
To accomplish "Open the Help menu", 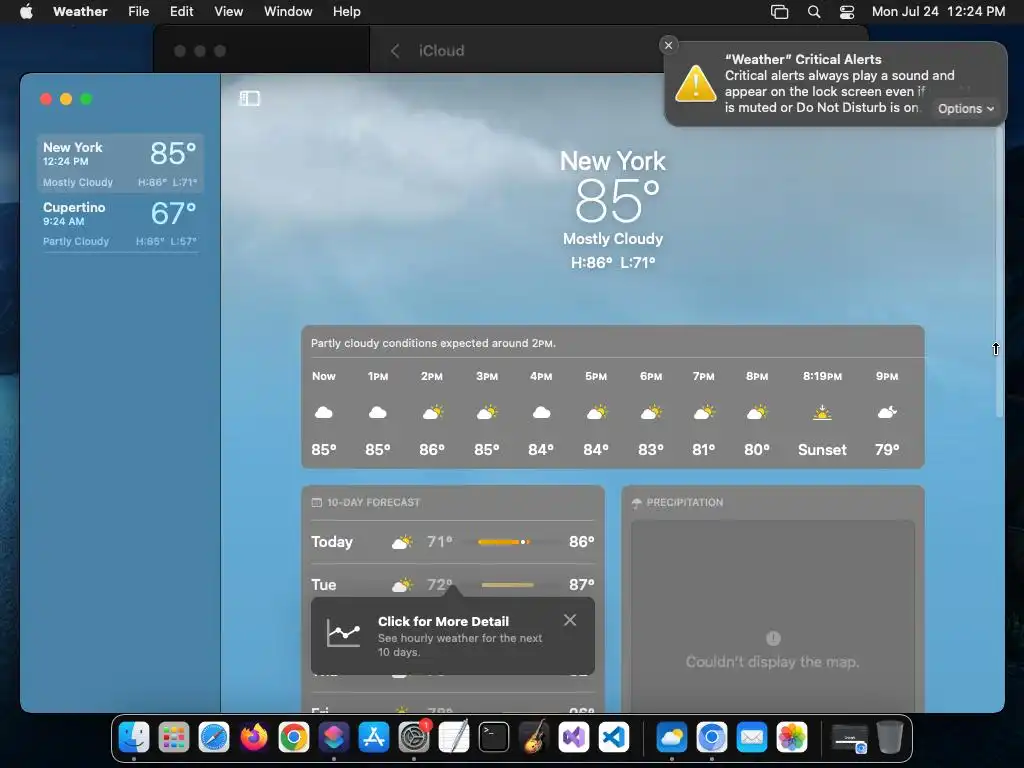I will (346, 11).
